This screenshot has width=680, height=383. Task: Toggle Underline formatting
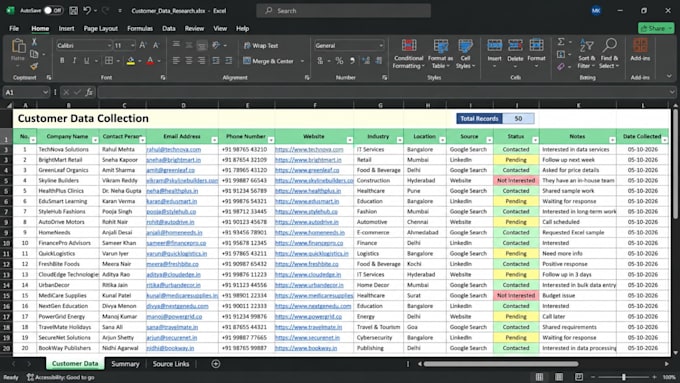pyautogui.click(x=86, y=61)
